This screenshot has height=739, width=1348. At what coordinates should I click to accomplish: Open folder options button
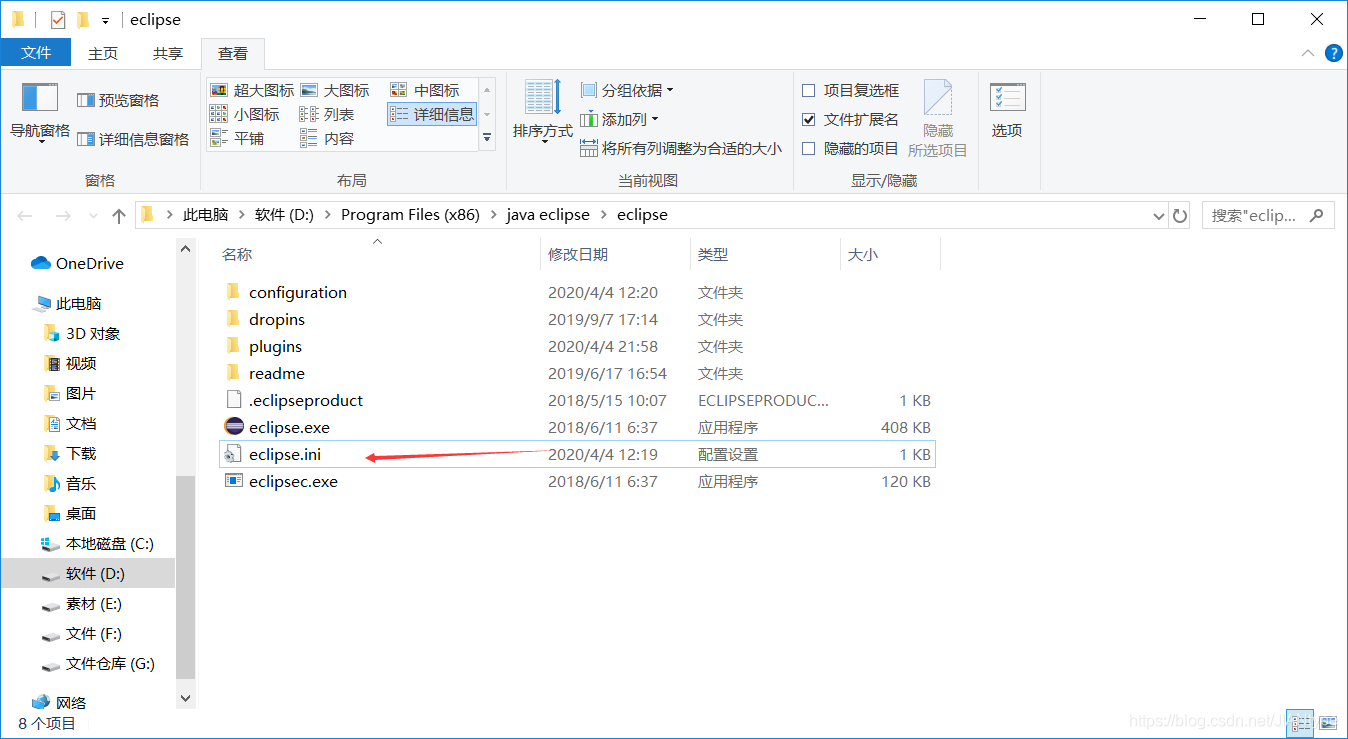[x=1007, y=111]
